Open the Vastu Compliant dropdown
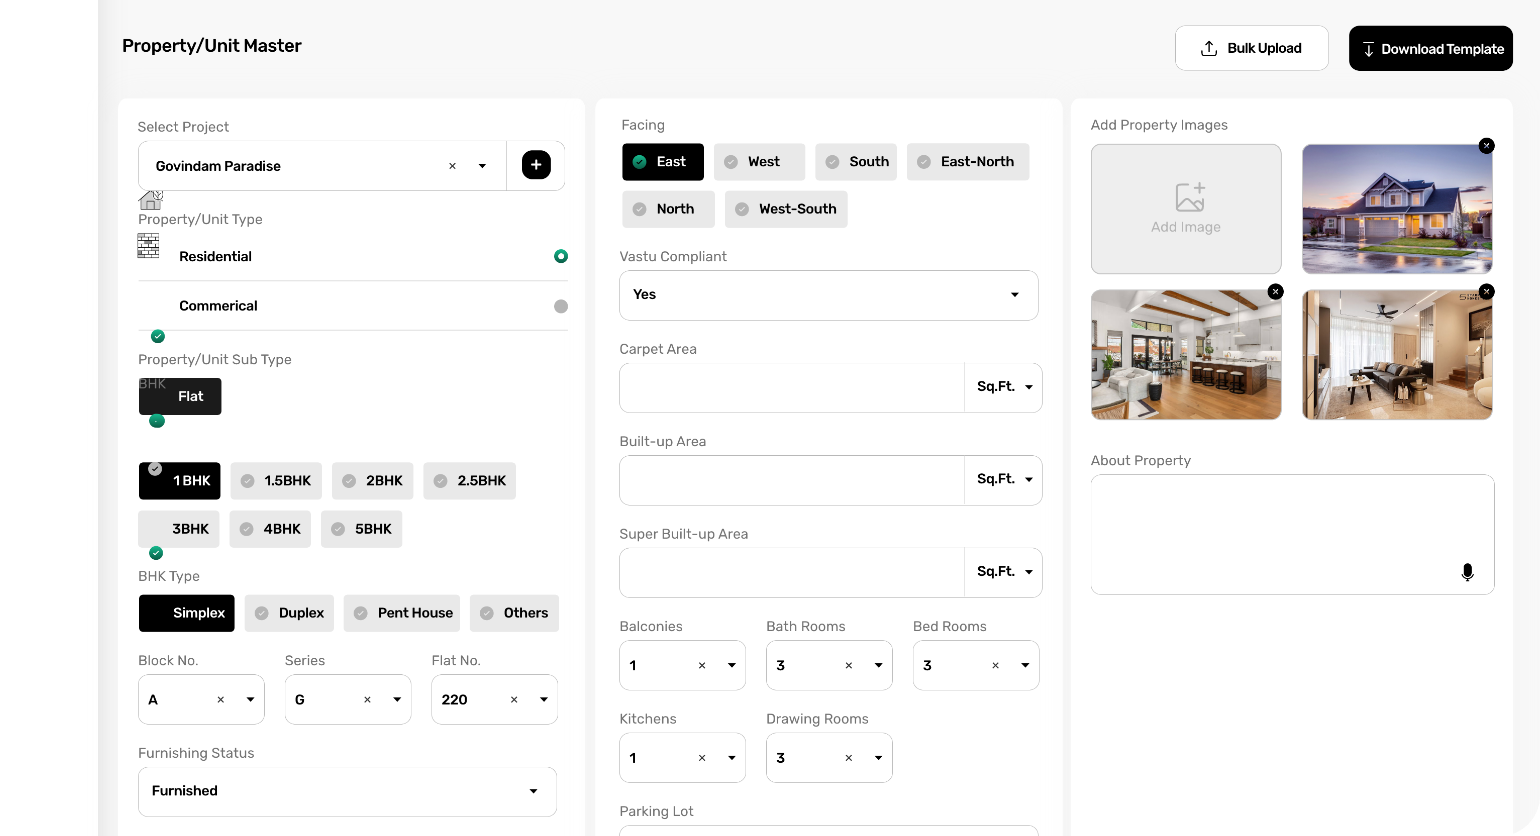Image resolution: width=1540 pixels, height=836 pixels. (829, 295)
